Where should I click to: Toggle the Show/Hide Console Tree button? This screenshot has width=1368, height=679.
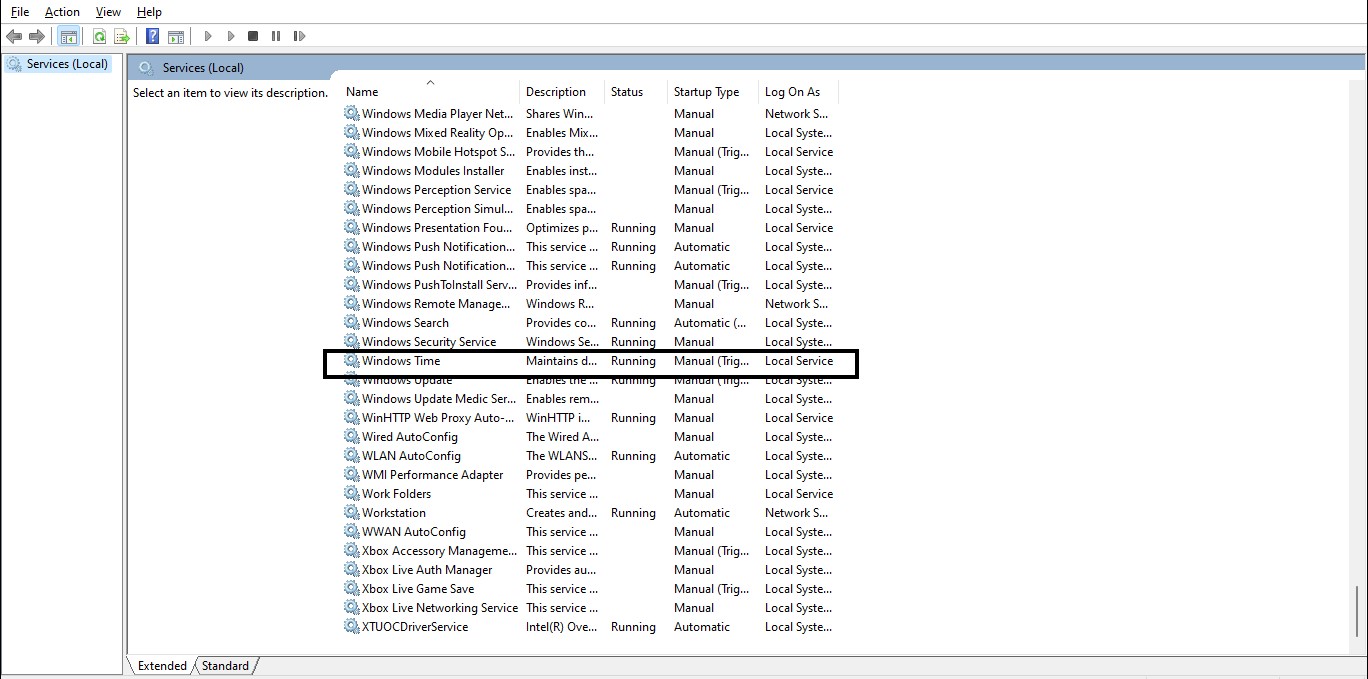point(68,37)
